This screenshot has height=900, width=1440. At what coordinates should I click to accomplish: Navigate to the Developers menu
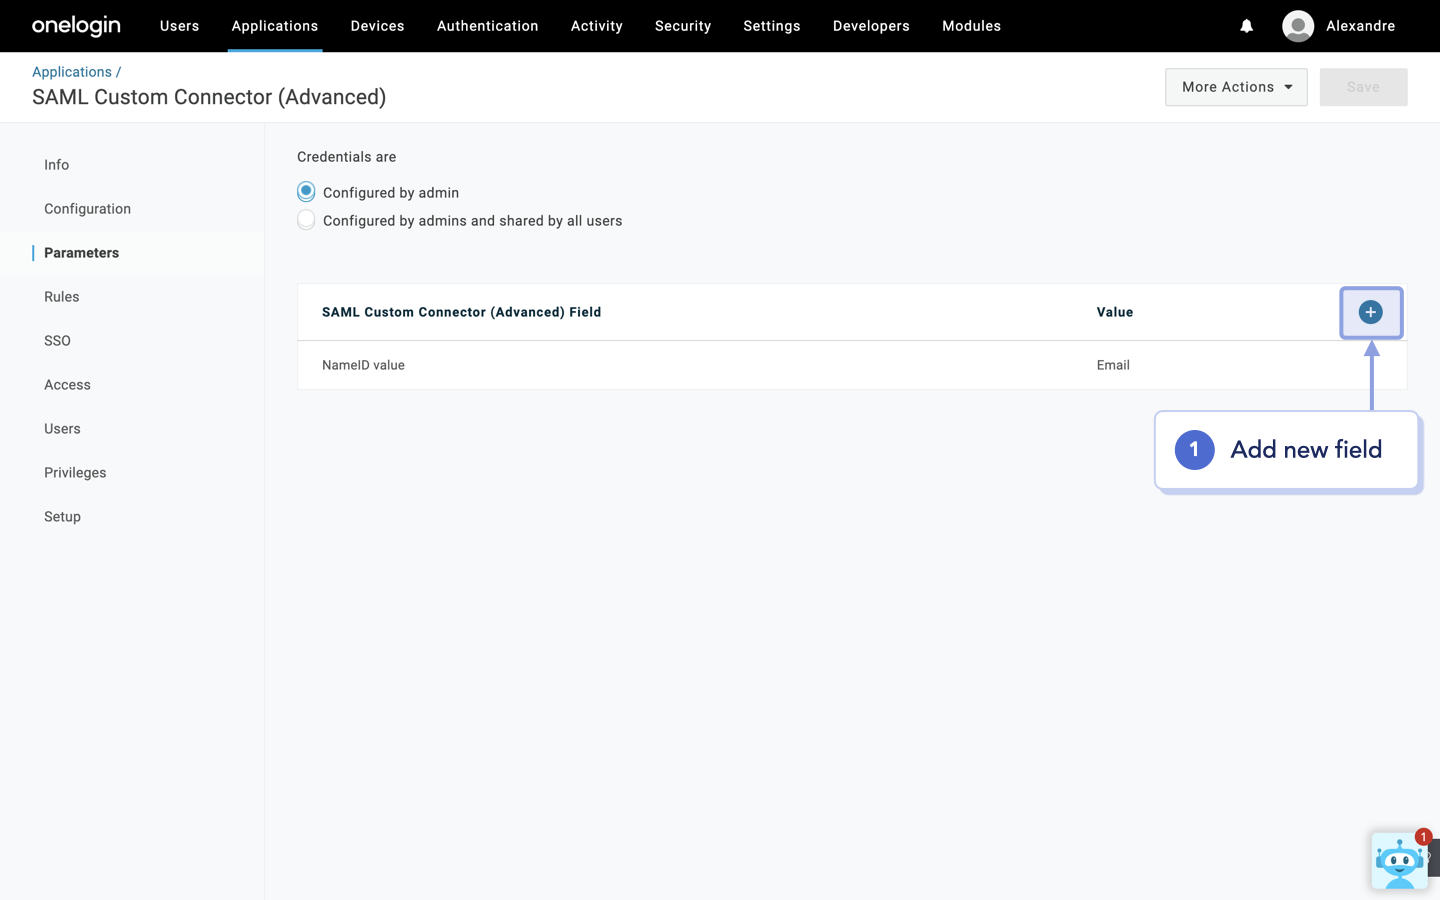tap(871, 26)
